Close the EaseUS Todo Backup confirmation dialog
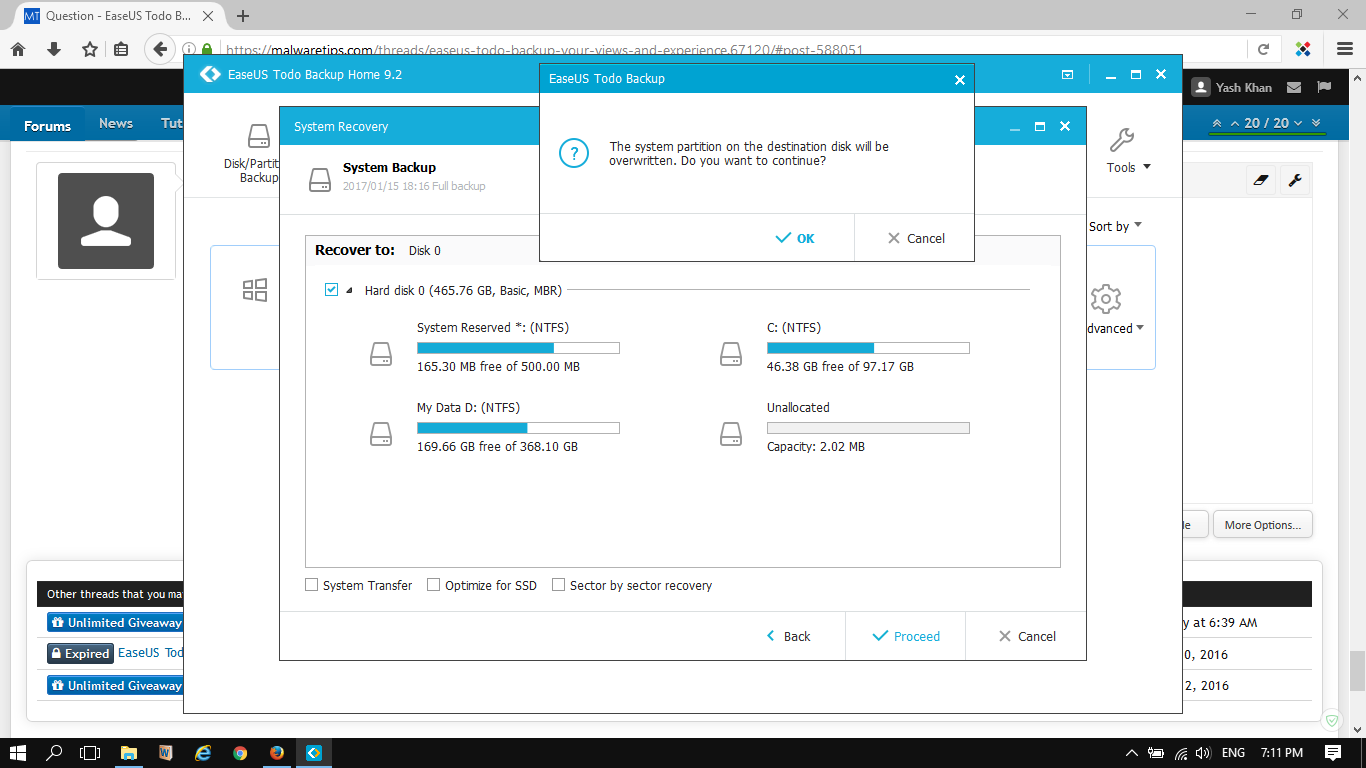This screenshot has width=1366, height=768. coord(960,79)
